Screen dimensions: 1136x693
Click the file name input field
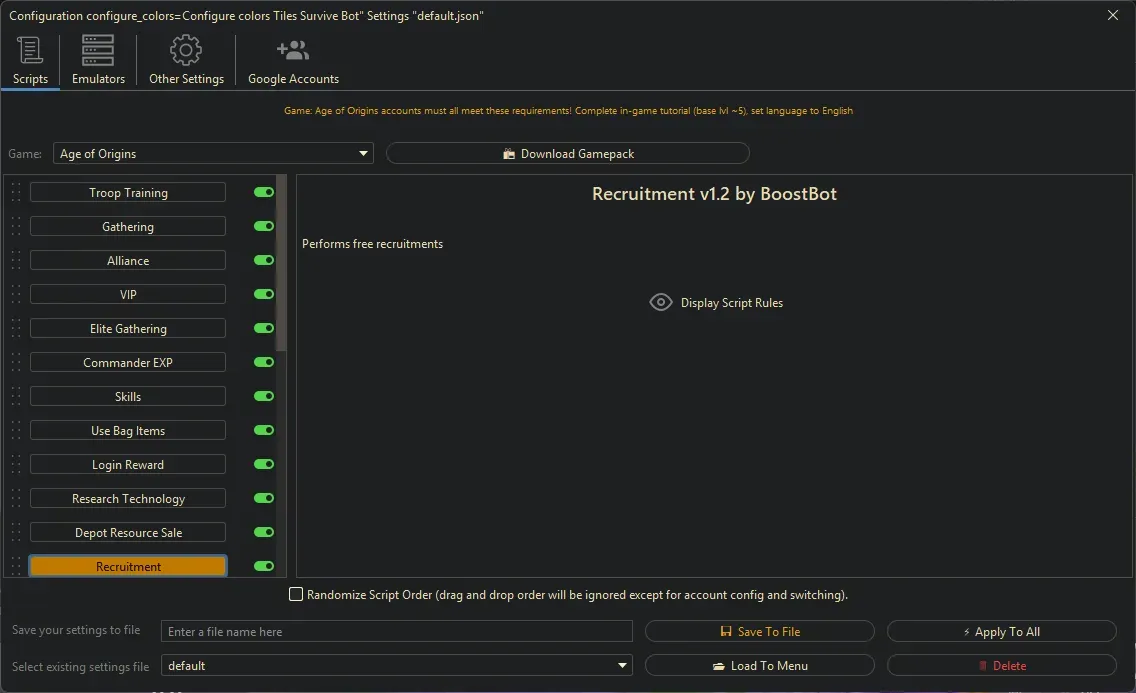[x=396, y=630]
